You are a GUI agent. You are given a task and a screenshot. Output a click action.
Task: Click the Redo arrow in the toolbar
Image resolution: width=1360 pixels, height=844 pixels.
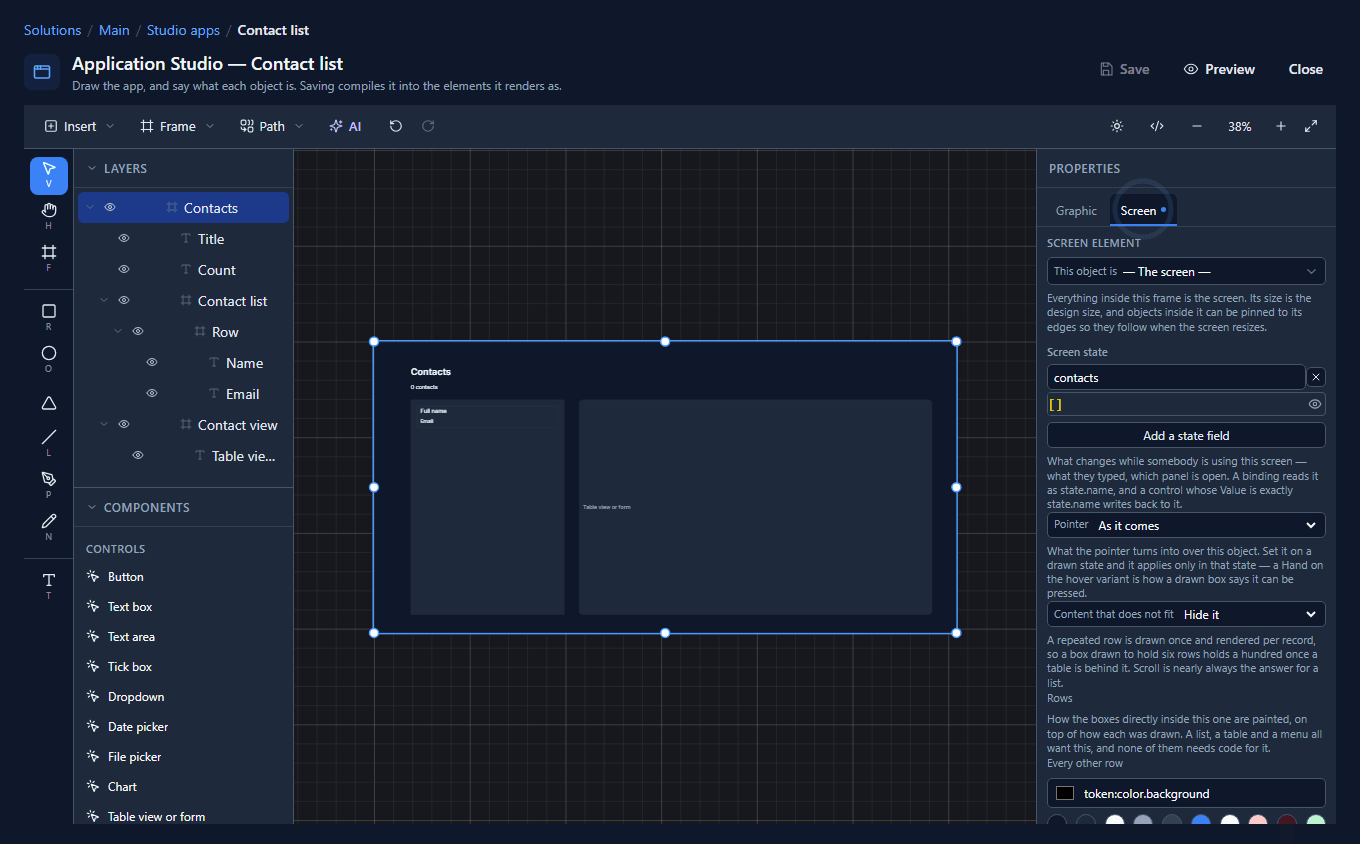click(428, 126)
